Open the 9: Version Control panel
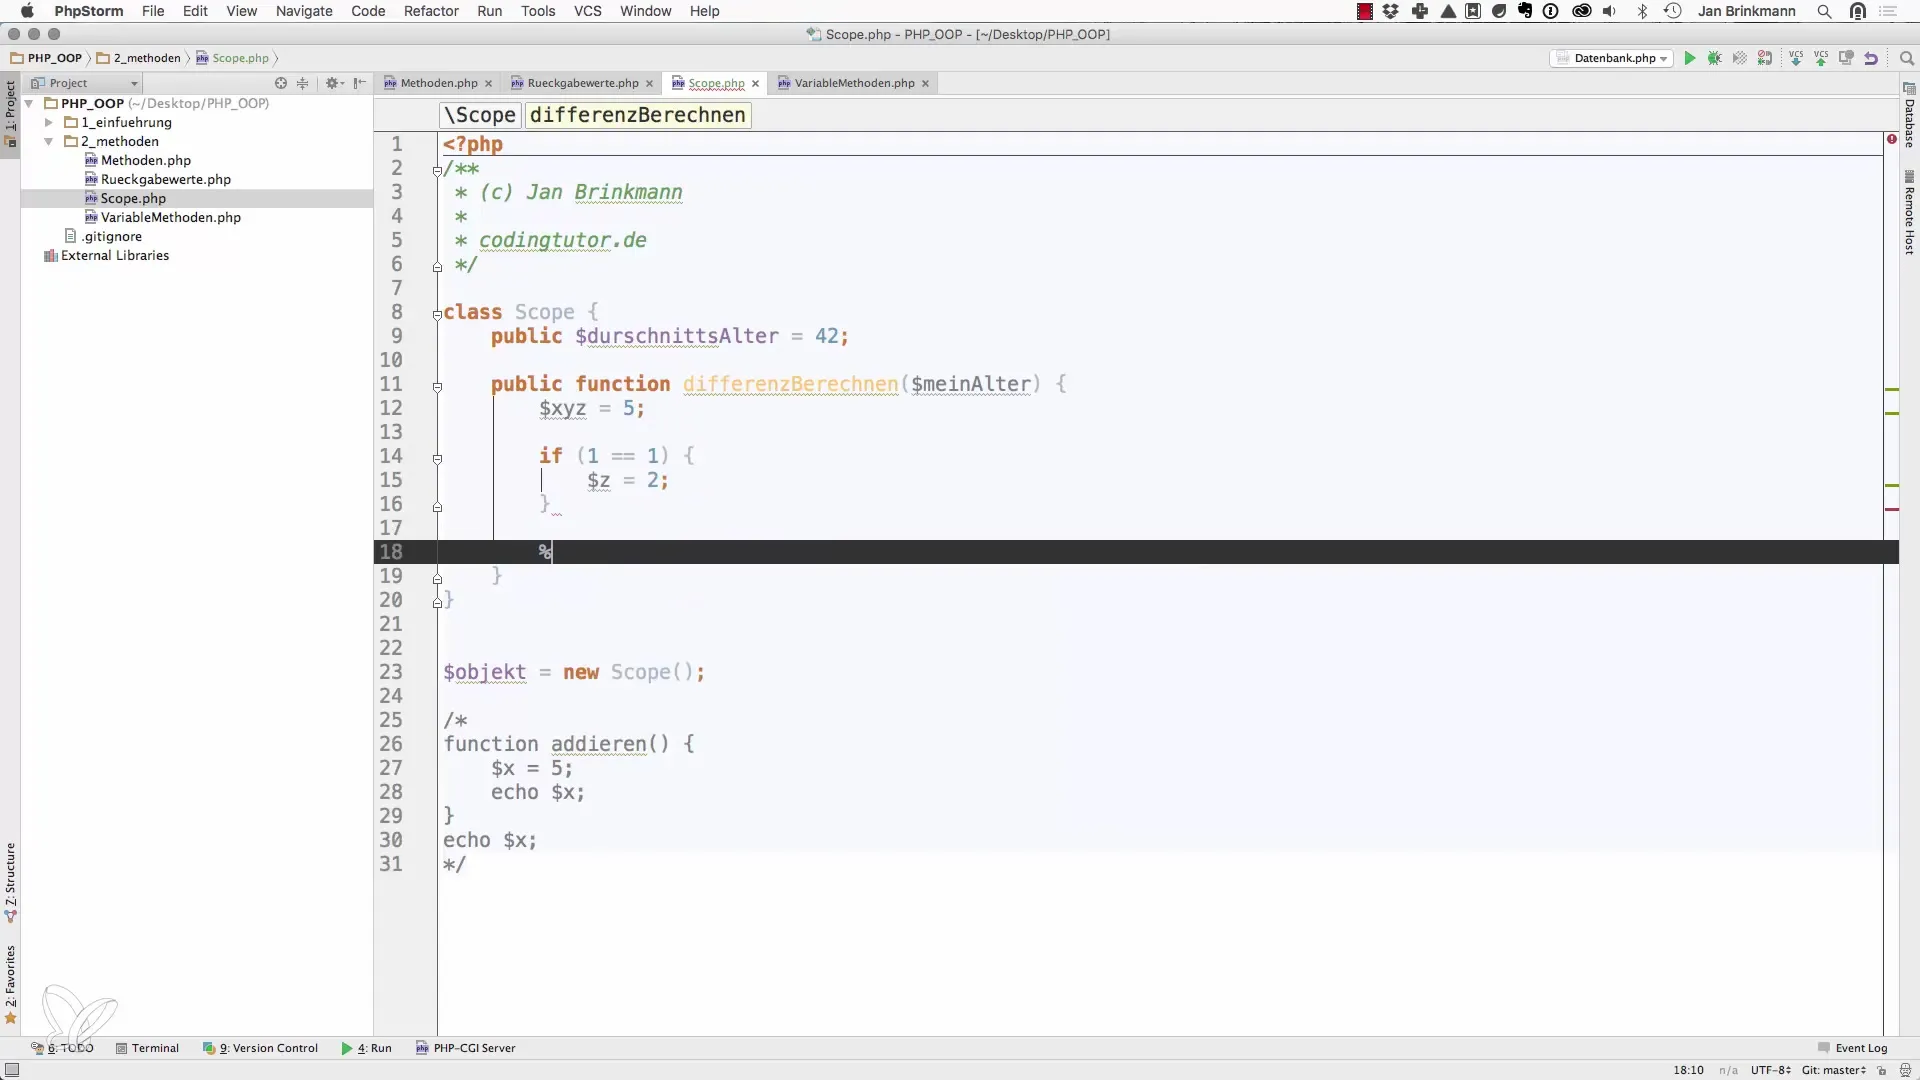This screenshot has height=1080, width=1920. coord(260,1048)
